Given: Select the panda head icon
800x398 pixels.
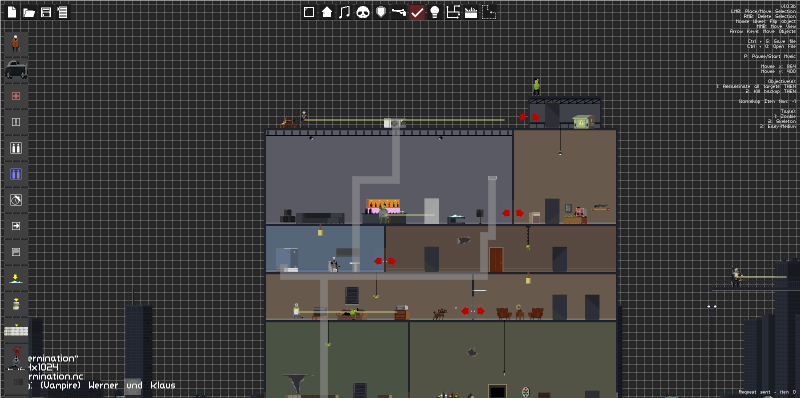Looking at the screenshot, I should [363, 12].
